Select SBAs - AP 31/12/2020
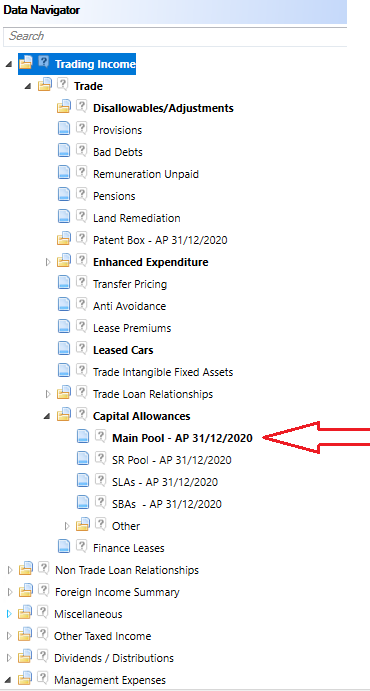 [167, 505]
